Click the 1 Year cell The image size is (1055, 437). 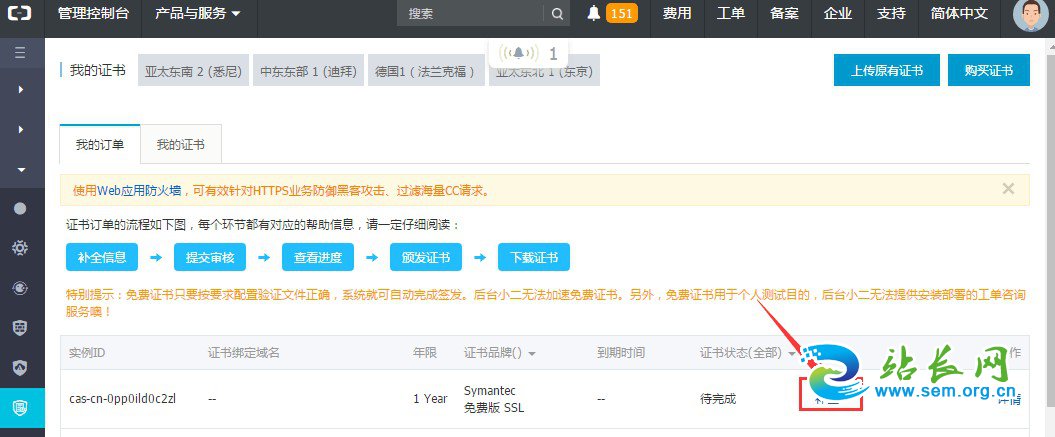click(x=430, y=399)
